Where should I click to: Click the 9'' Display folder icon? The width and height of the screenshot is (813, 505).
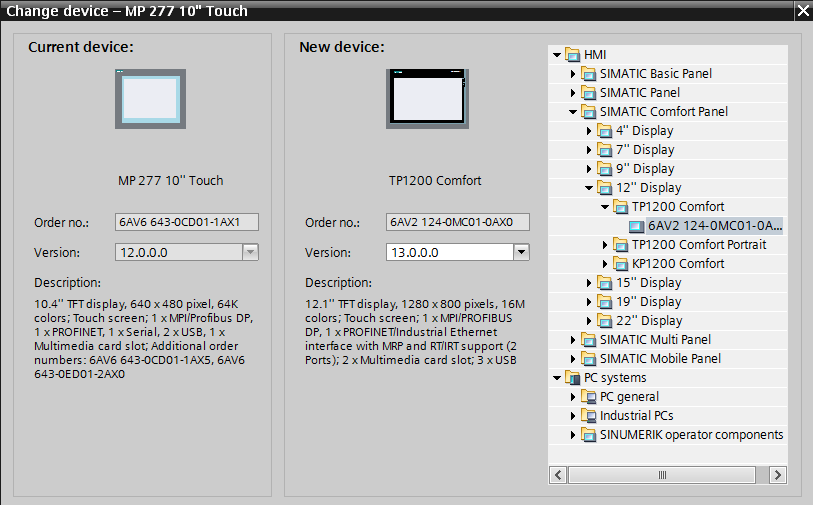click(605, 169)
